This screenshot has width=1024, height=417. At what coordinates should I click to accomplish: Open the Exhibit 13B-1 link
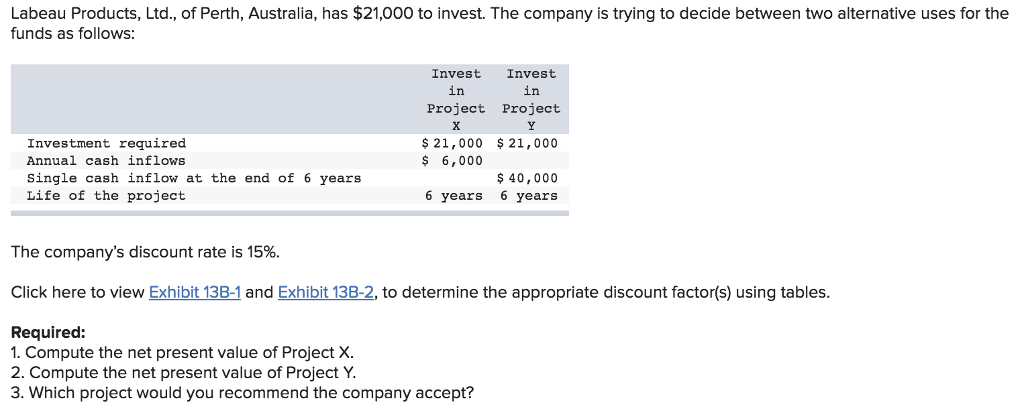point(195,292)
